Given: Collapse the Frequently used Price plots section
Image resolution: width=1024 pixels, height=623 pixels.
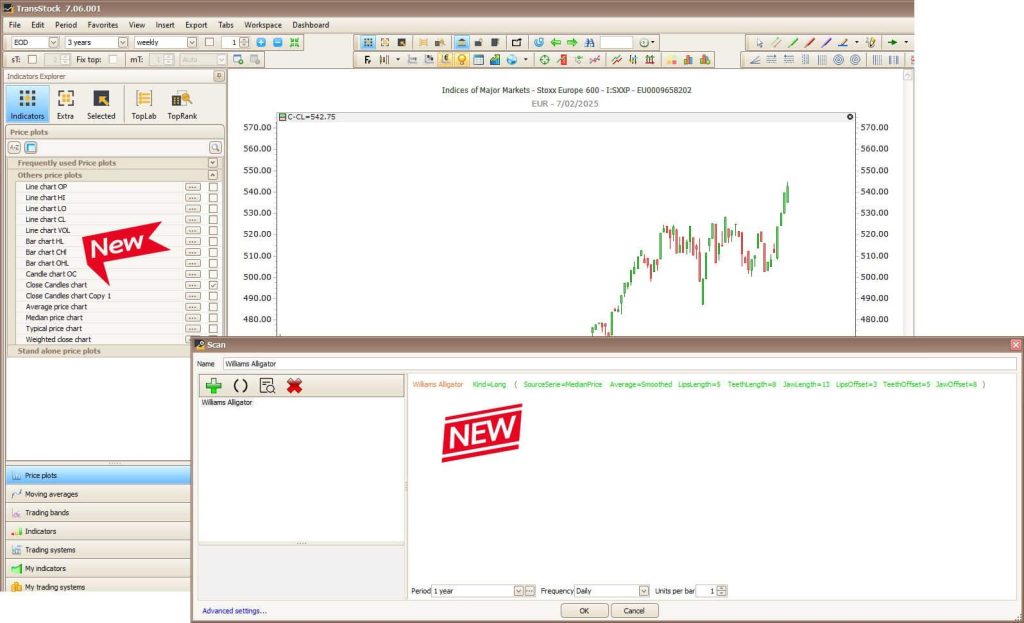Looking at the screenshot, I should 214,163.
